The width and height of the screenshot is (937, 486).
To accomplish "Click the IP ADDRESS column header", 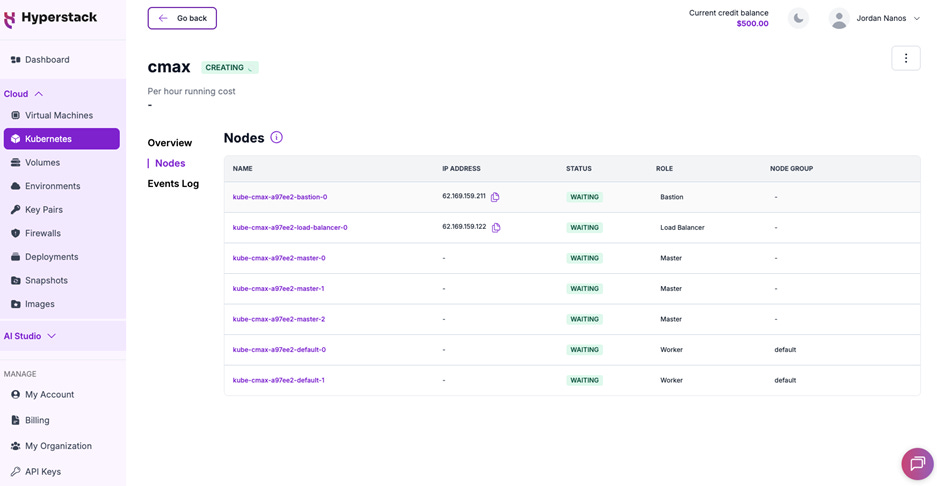I will 461,169.
